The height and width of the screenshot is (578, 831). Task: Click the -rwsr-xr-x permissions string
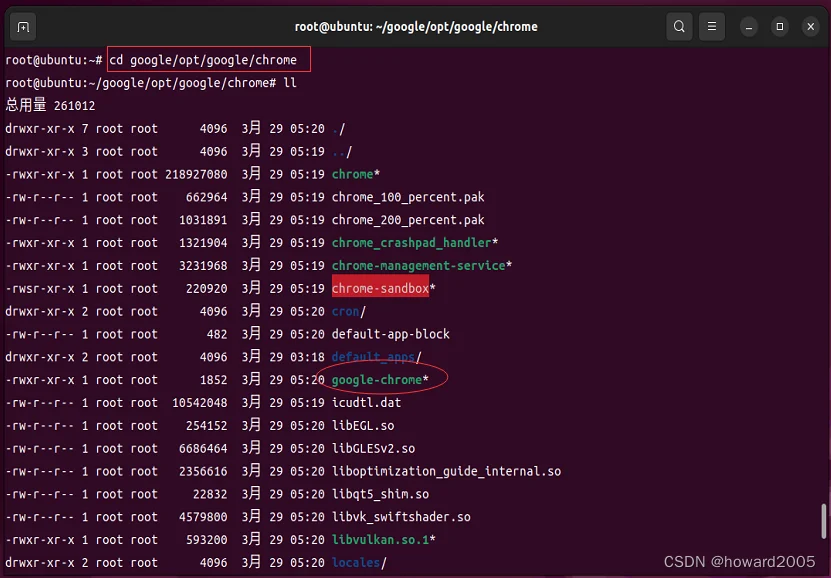point(40,288)
